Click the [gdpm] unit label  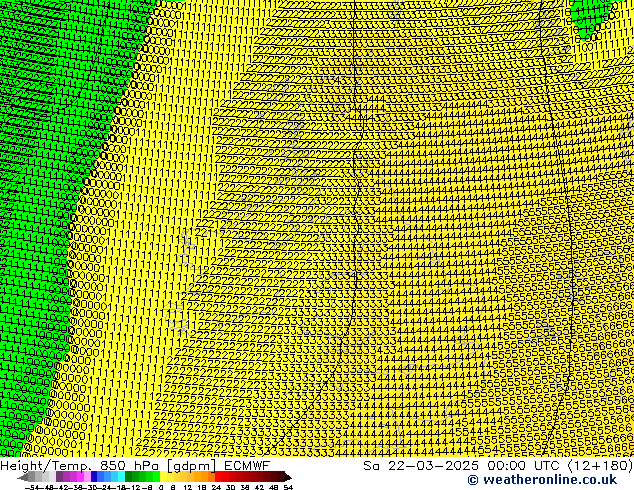[188, 465]
